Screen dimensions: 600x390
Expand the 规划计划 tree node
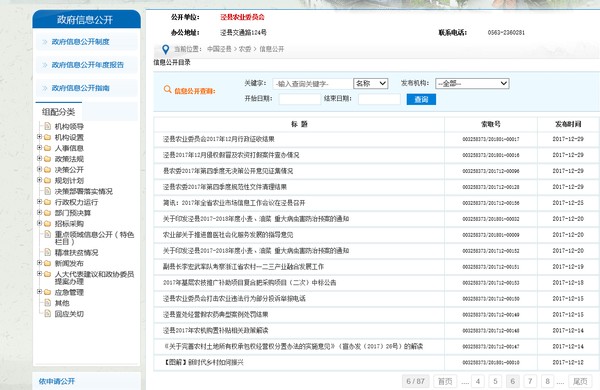coord(39,180)
